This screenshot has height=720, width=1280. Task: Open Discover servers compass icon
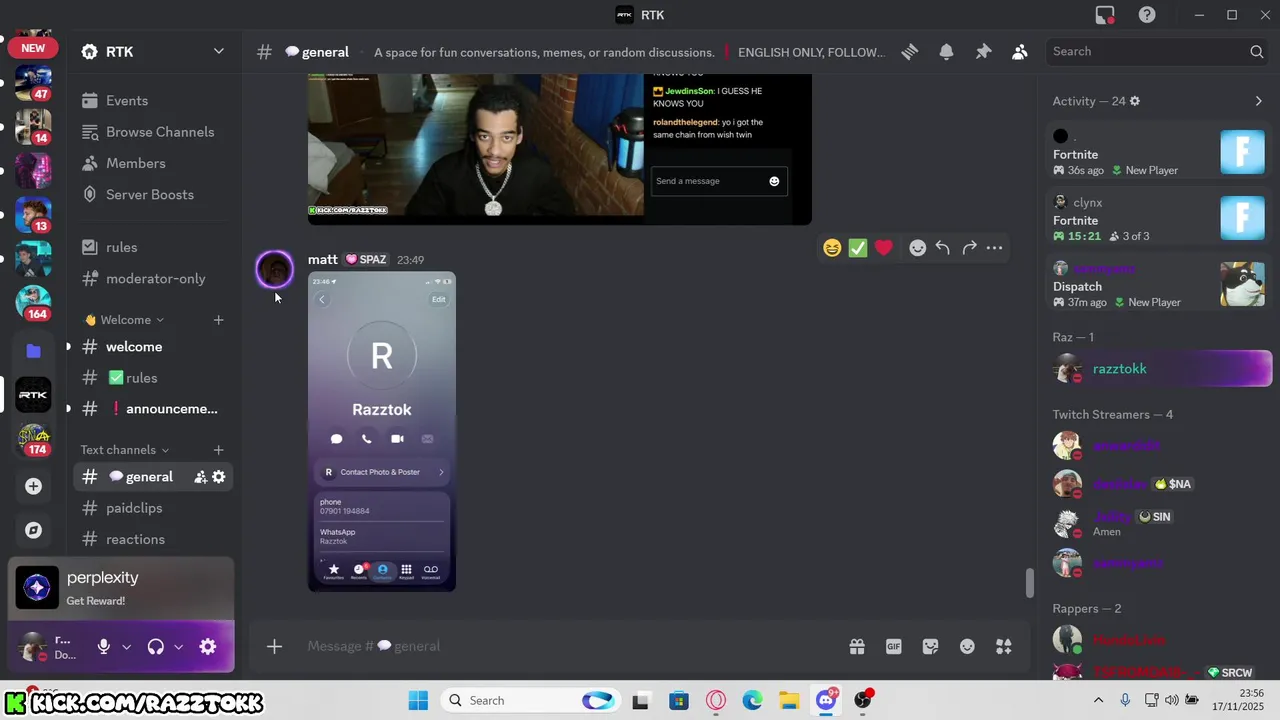click(x=33, y=530)
